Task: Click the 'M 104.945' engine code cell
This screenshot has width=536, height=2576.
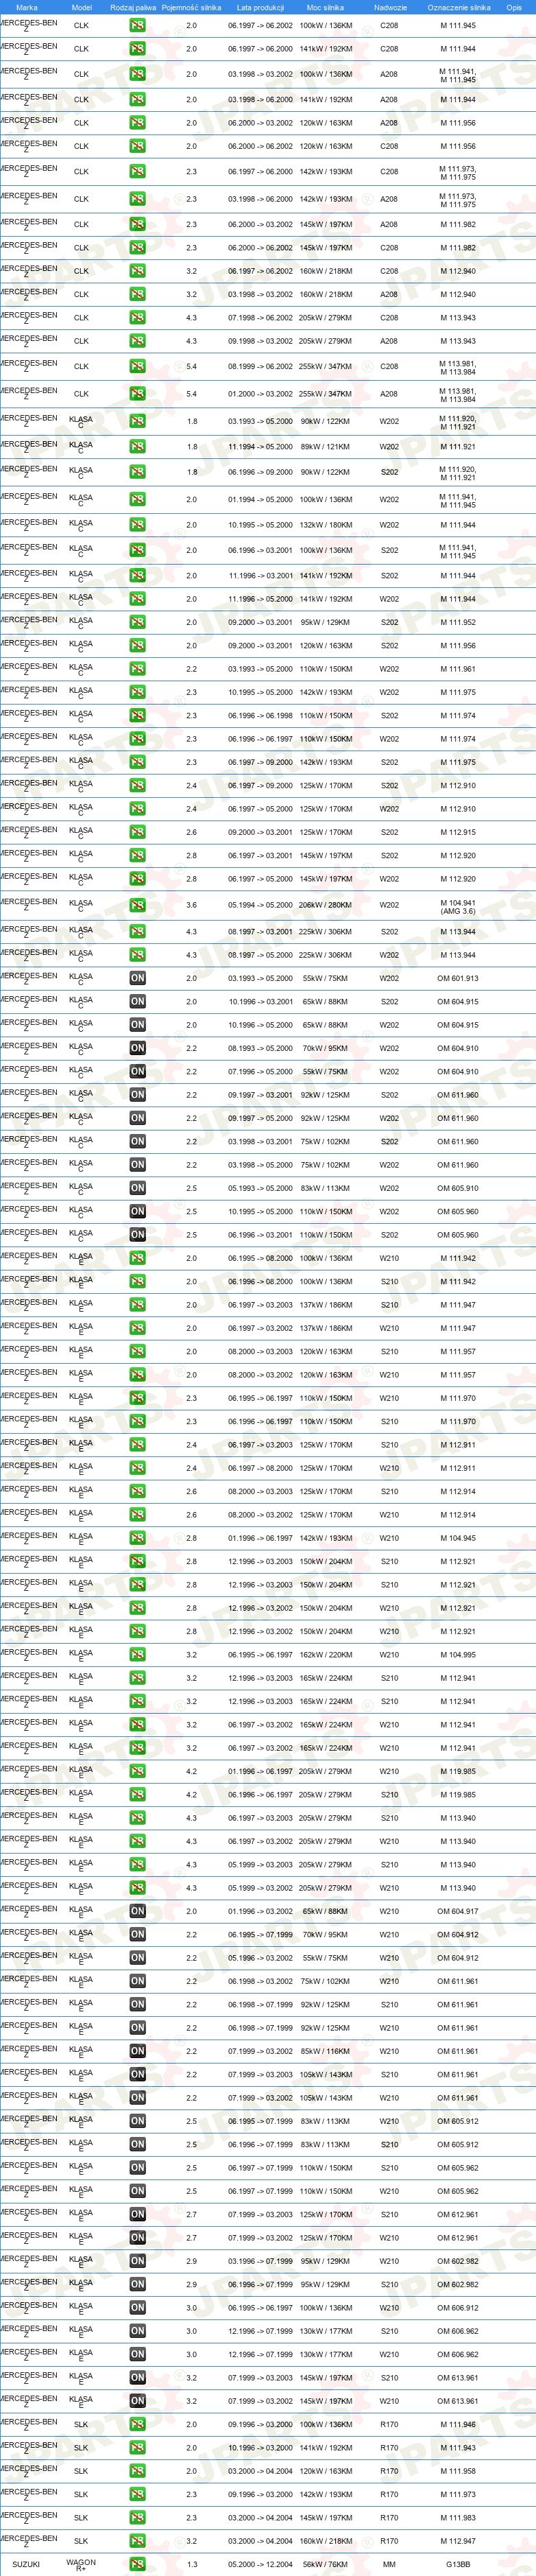Action: (458, 1538)
